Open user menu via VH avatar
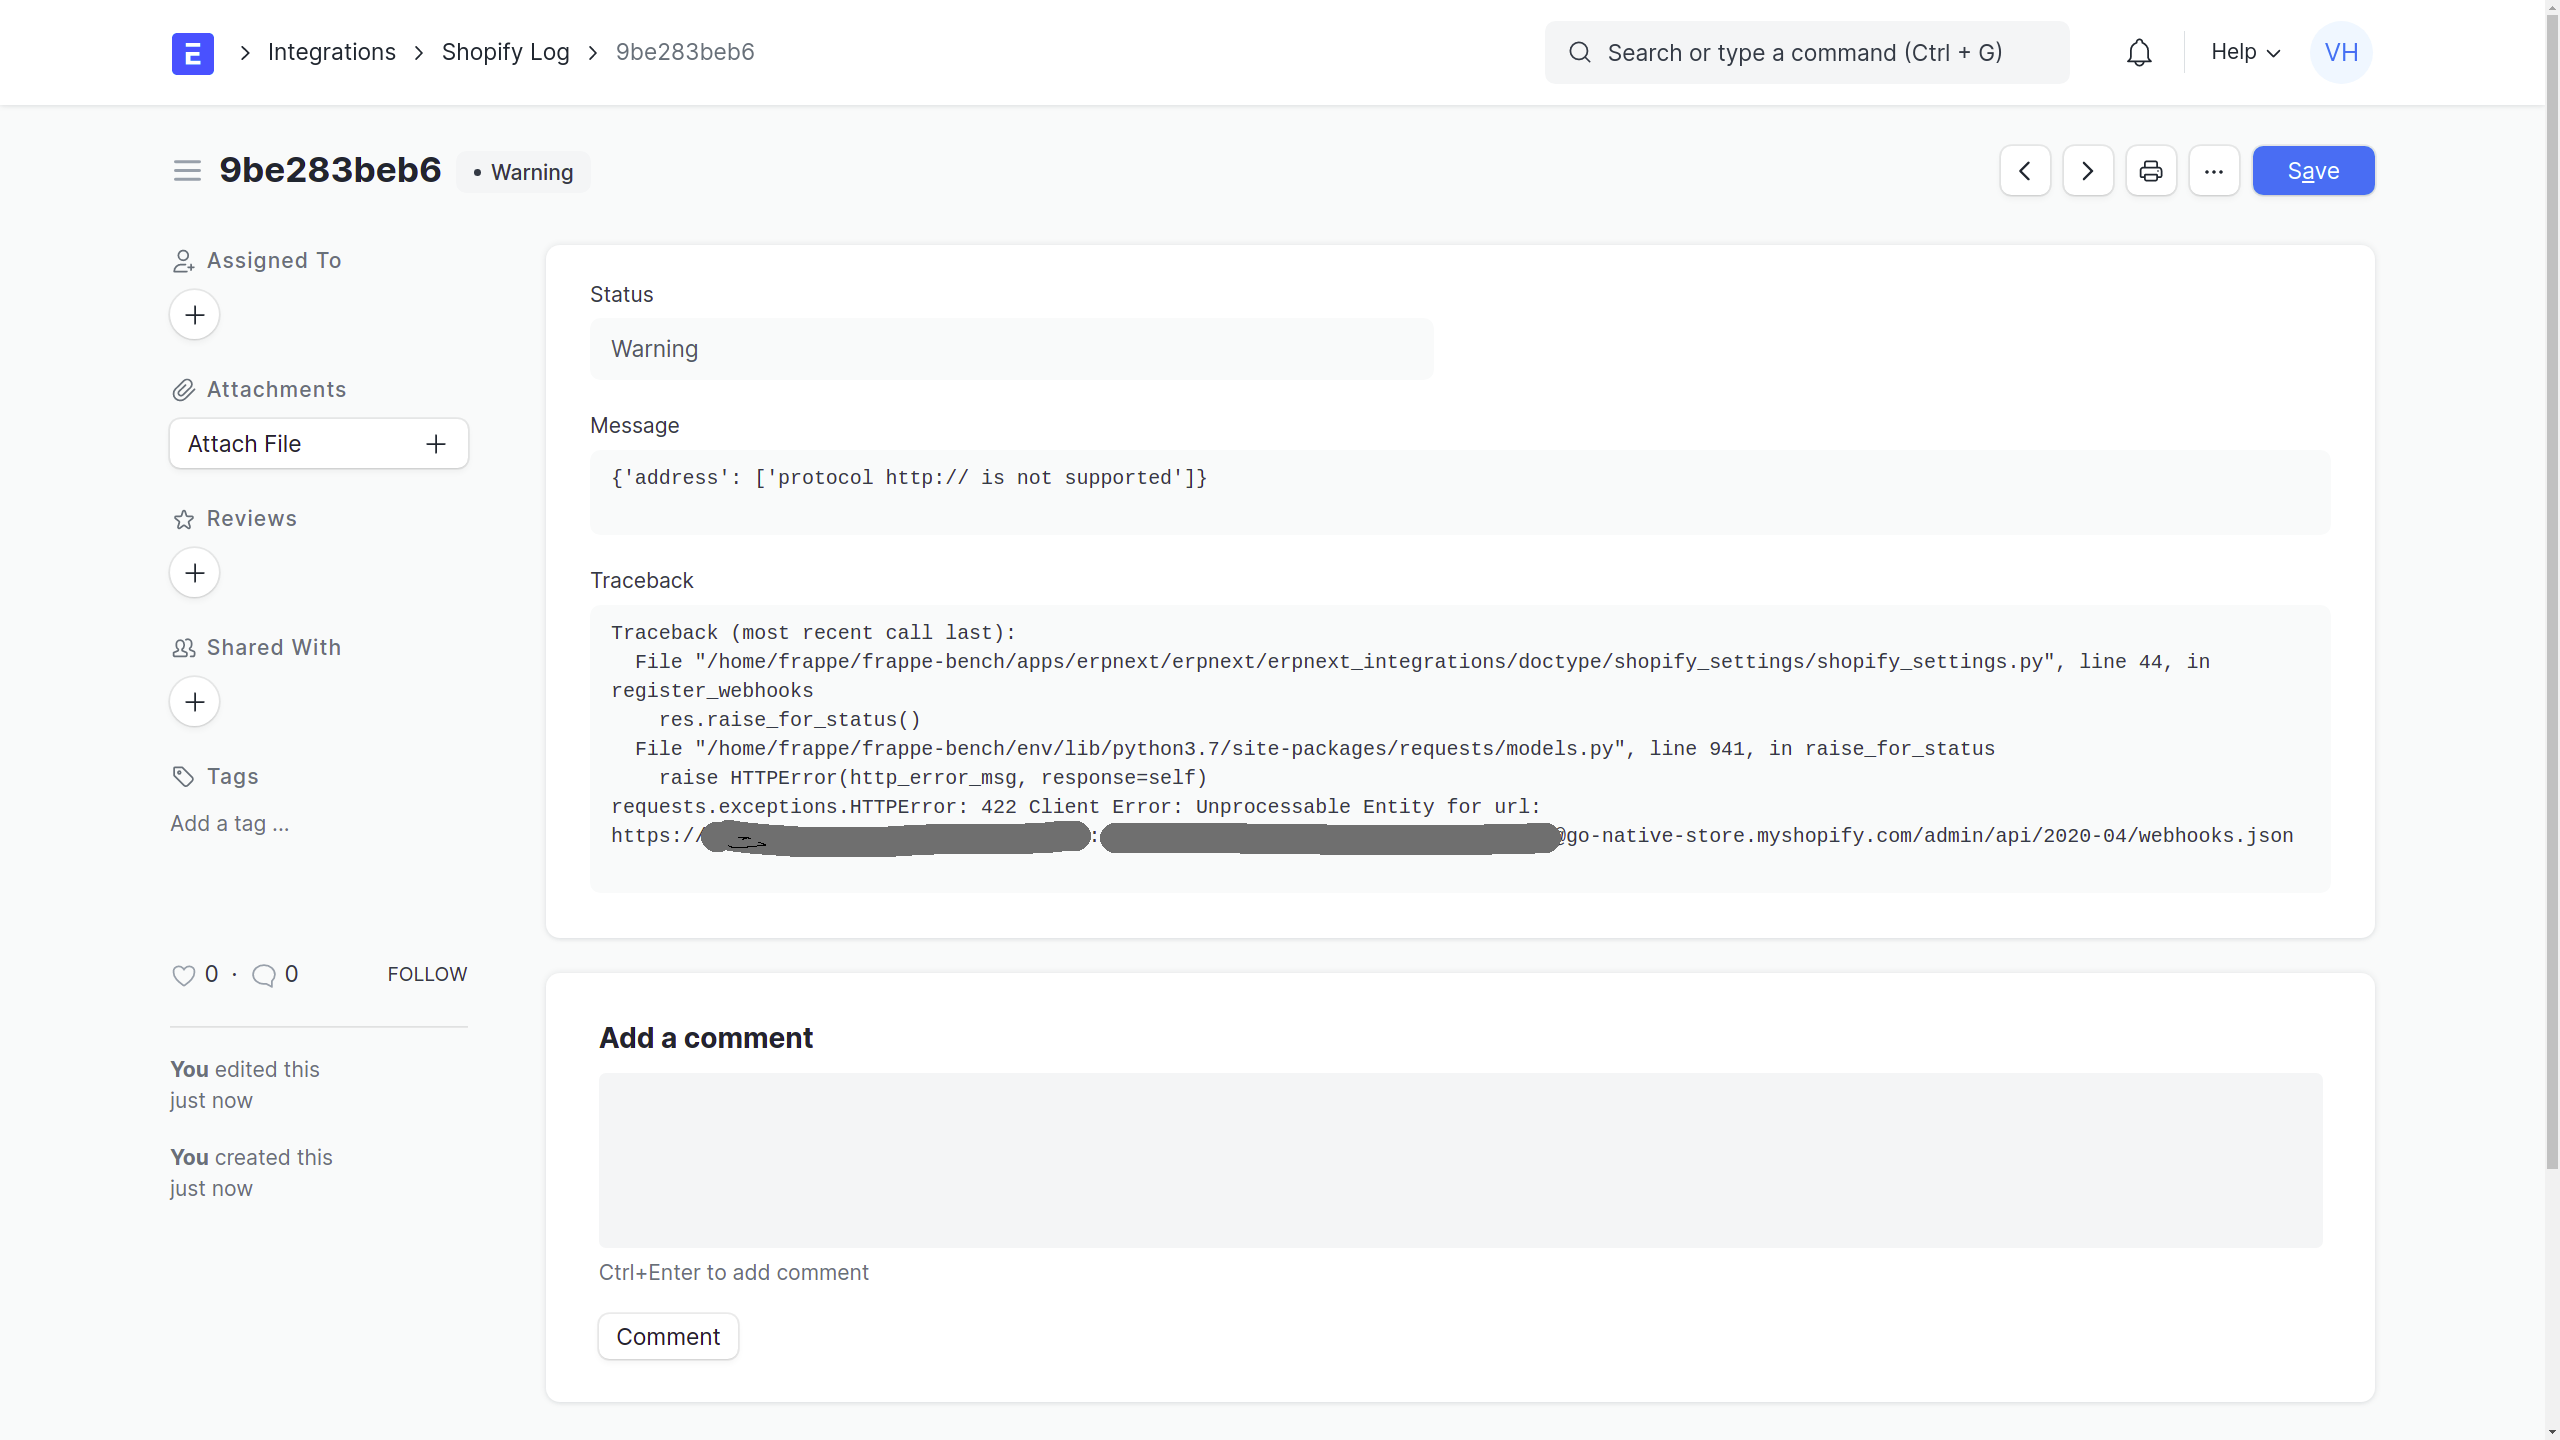2560x1440 pixels. [x=2340, y=52]
